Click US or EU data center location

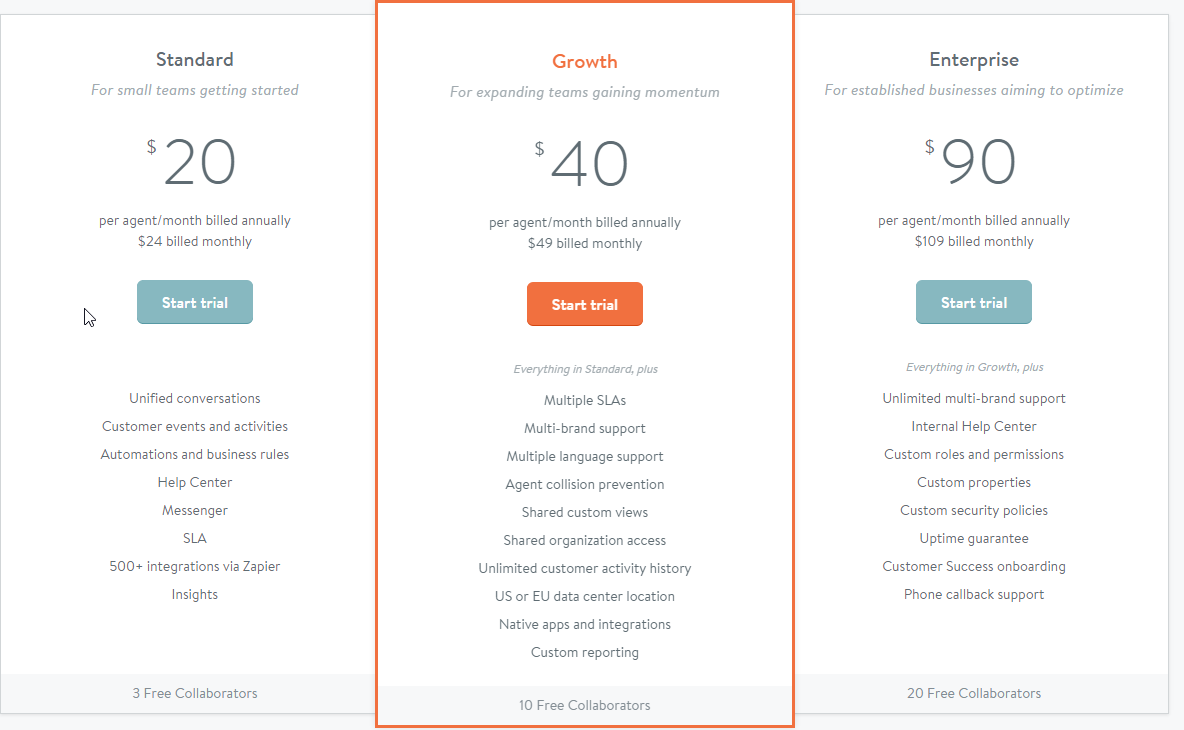pos(584,596)
